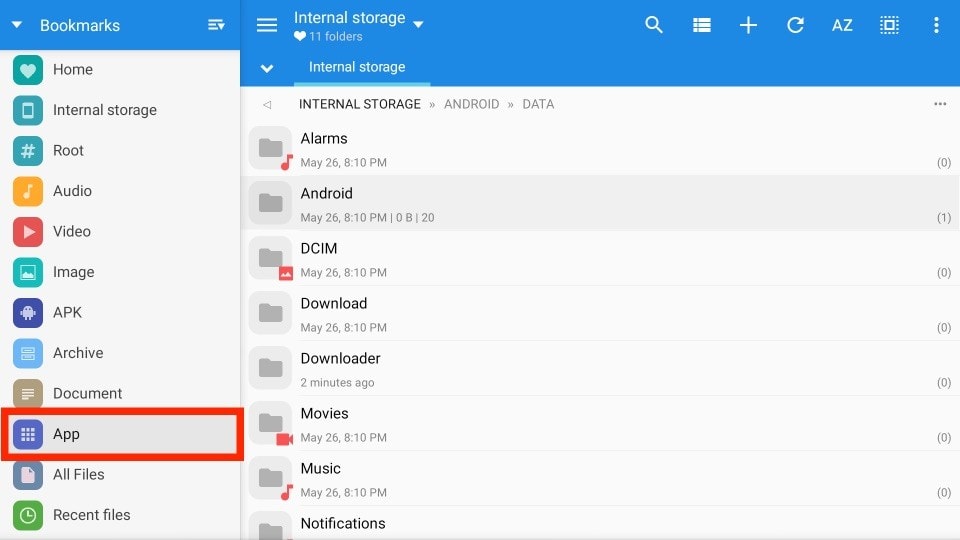
Task: Open App bookmark
Action: pos(120,434)
